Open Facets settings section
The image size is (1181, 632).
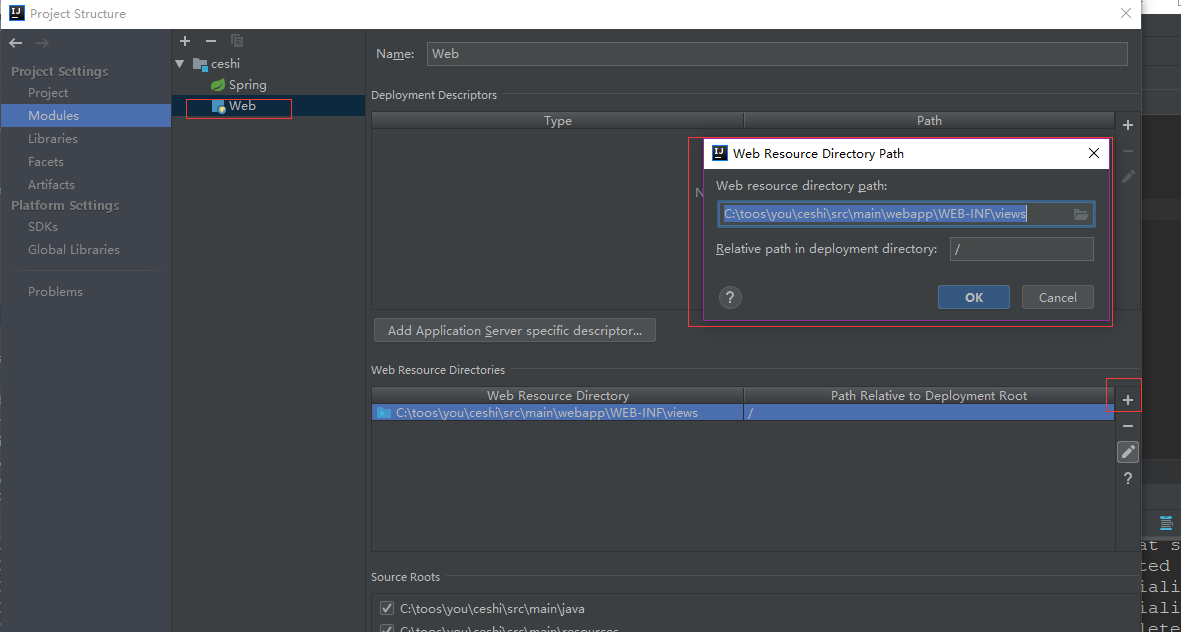tap(46, 162)
